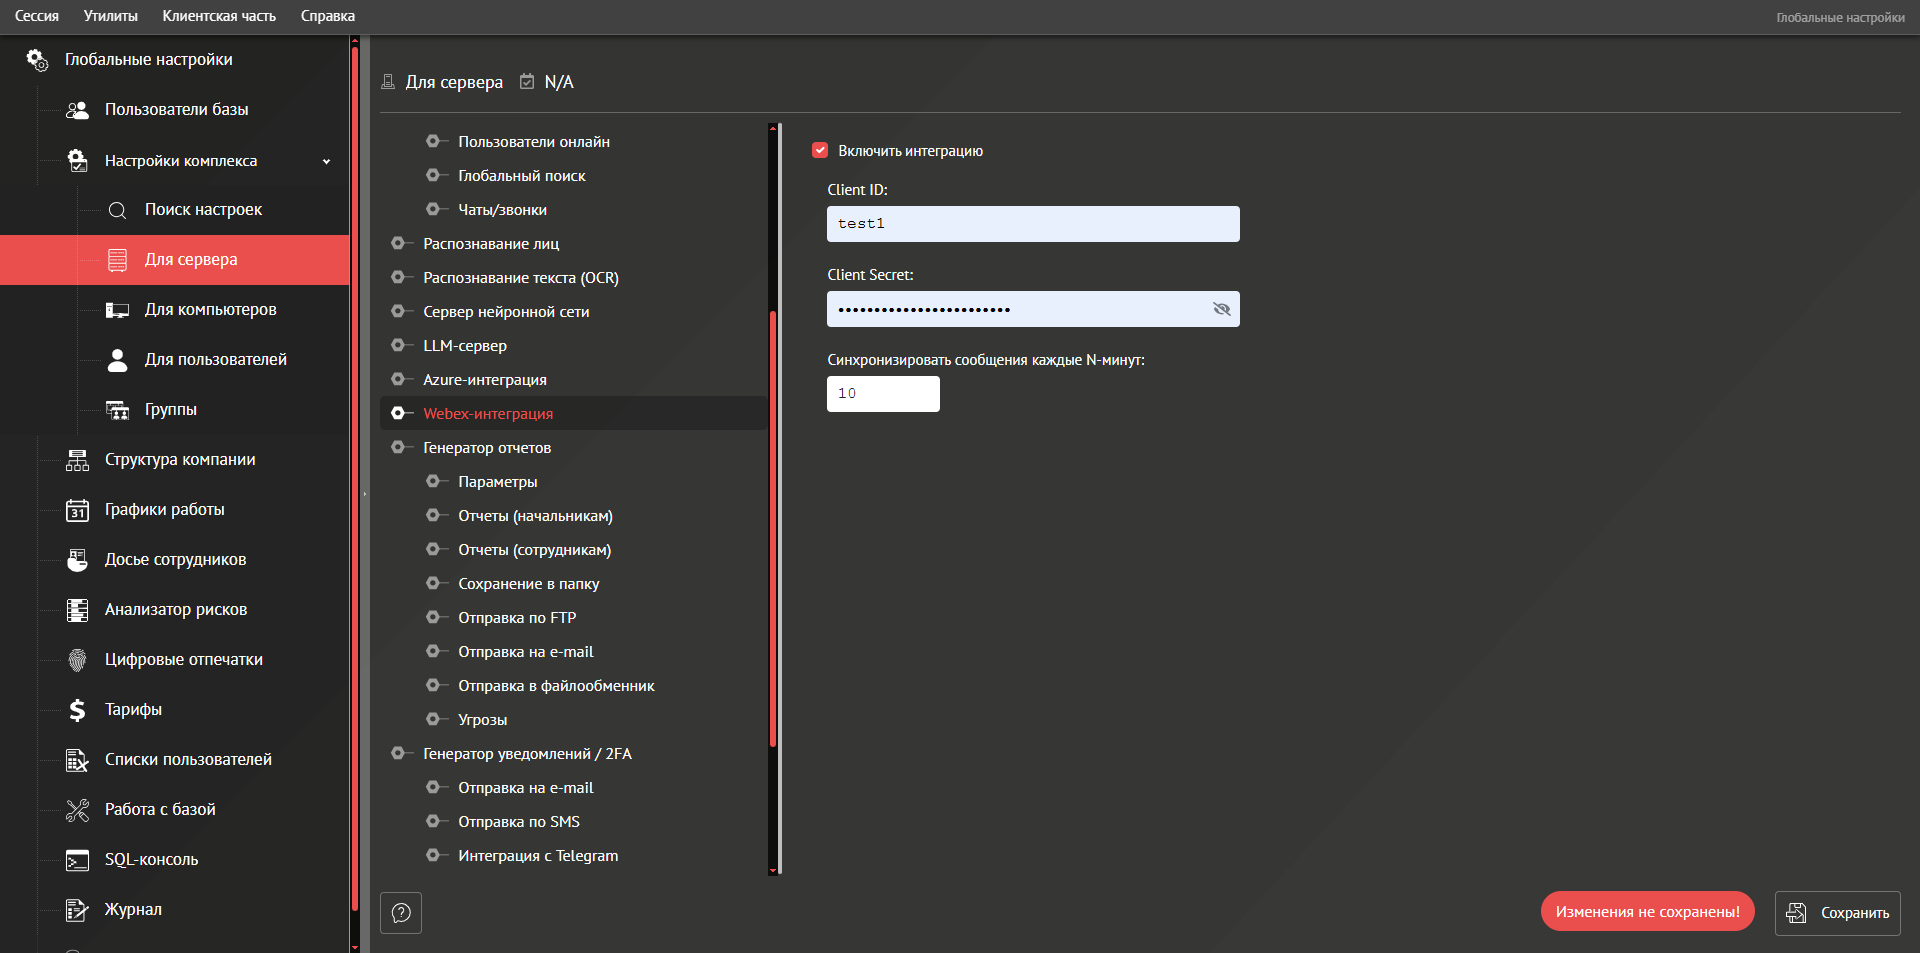This screenshot has height=953, width=1920.
Task: Click the fingerprint icon for Цифровые отпечатки
Action: [77, 660]
